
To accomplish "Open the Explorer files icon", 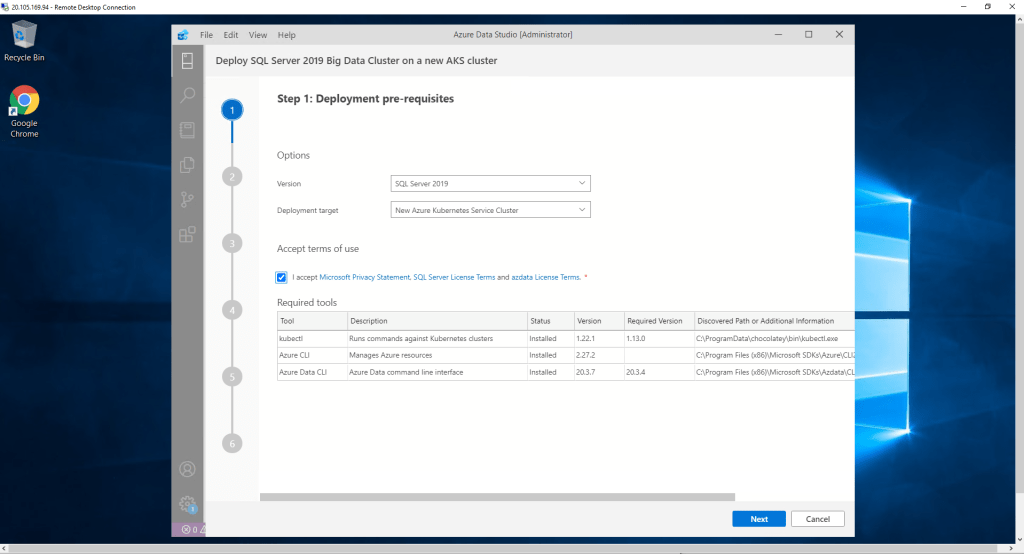I will pos(187,165).
